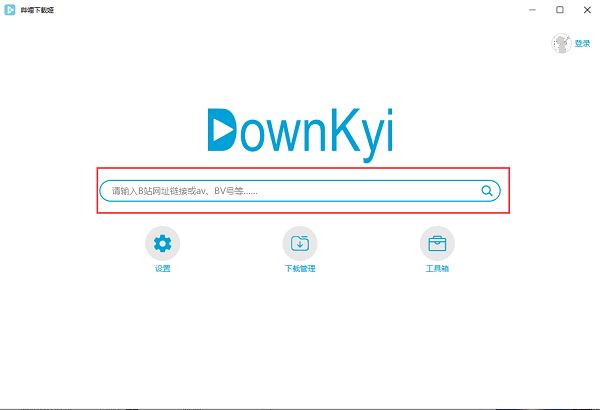The width and height of the screenshot is (600, 410).
Task: Click the user avatar picture
Action: pyautogui.click(x=561, y=43)
